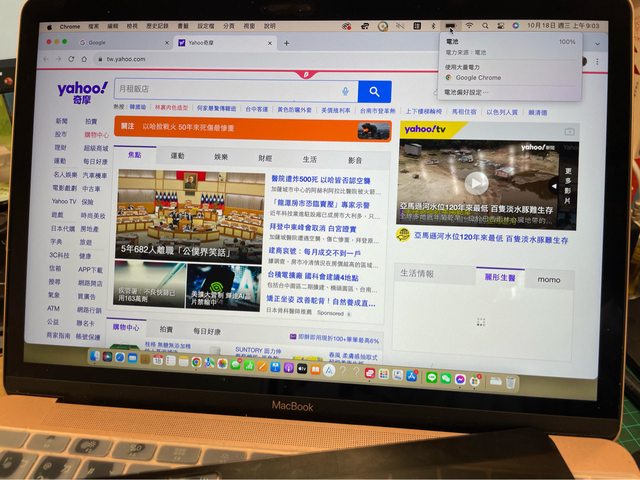Image resolution: width=640 pixels, height=480 pixels.
Task: Click the 購物中心 sidebar link
Action: [97, 134]
